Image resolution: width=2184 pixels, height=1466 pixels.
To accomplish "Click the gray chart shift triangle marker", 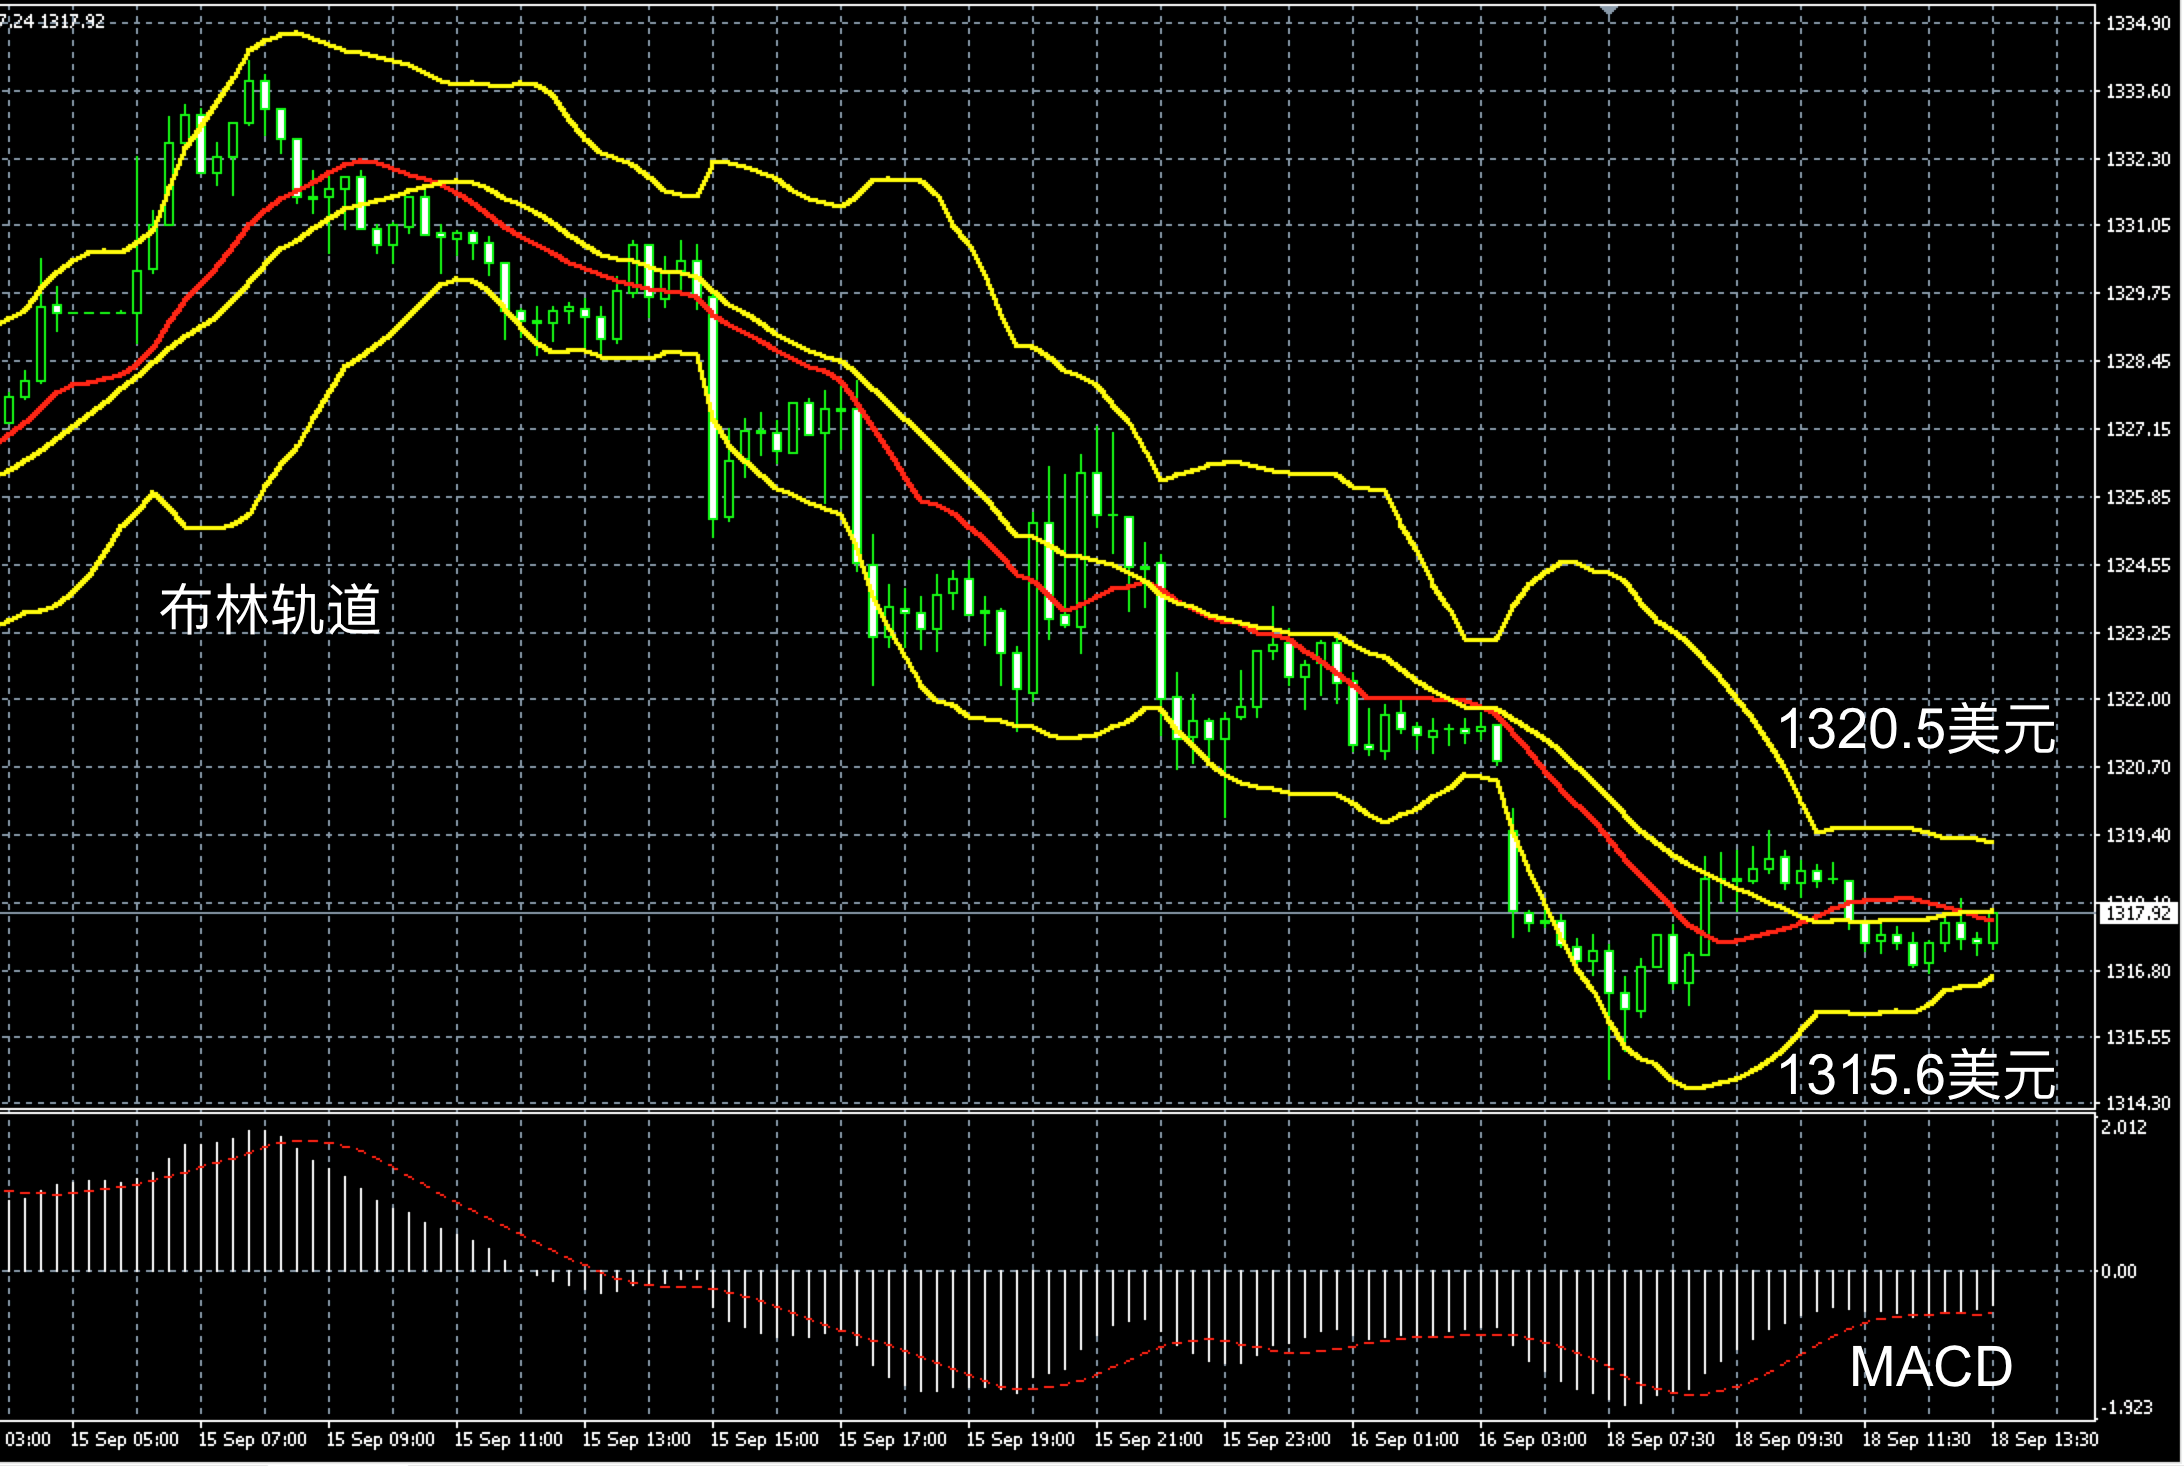I will click(x=1608, y=10).
